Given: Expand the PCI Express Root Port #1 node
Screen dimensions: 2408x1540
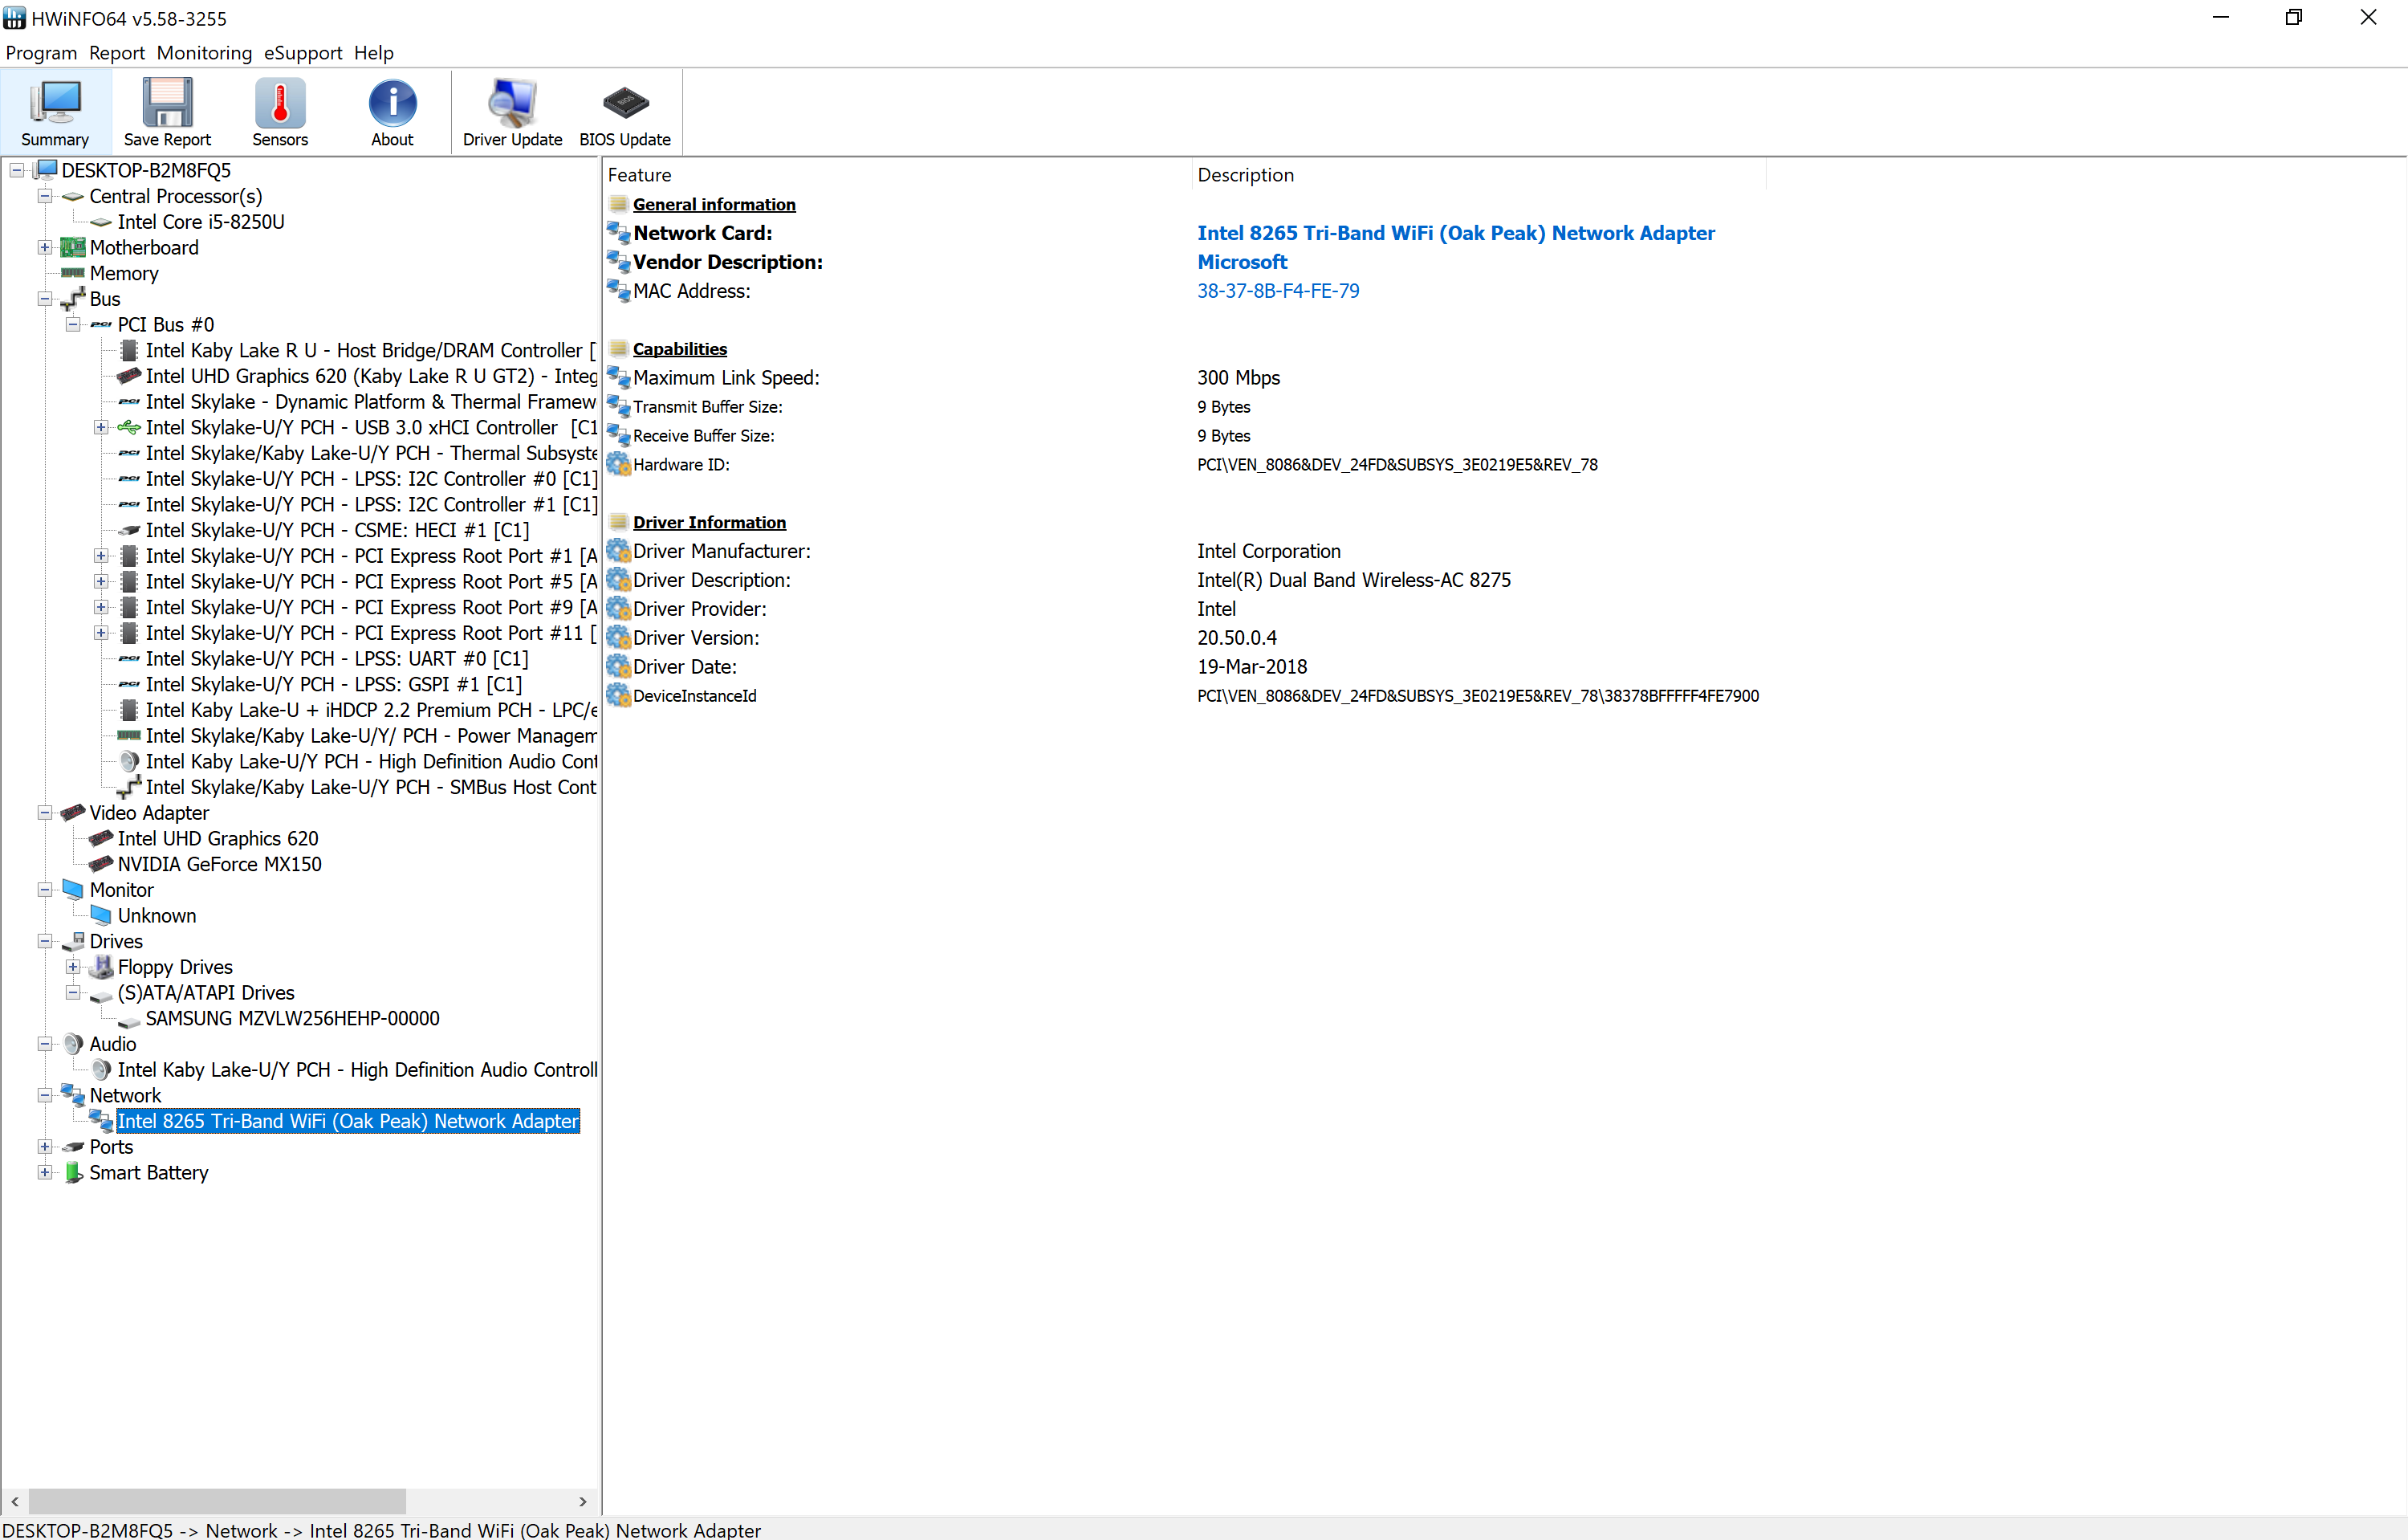Looking at the screenshot, I should 101,556.
